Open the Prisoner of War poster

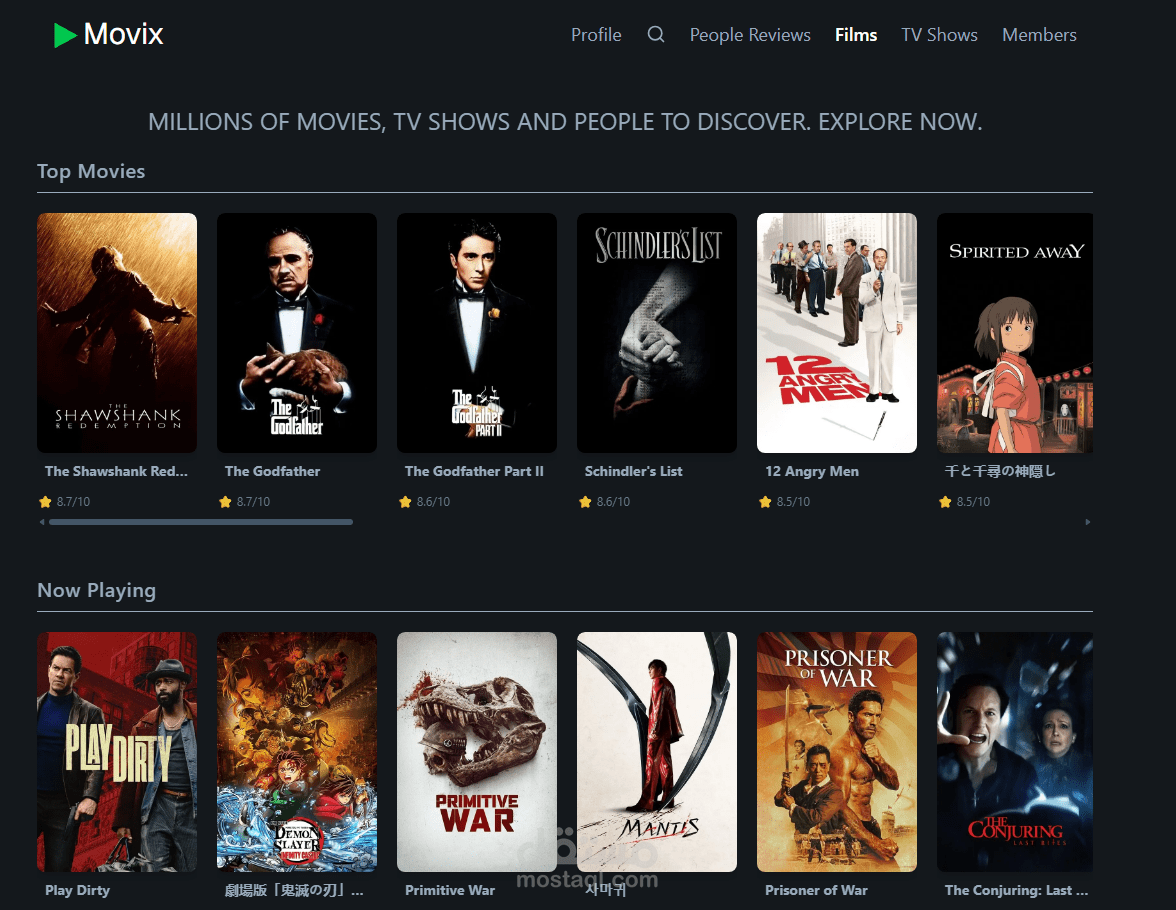[837, 751]
